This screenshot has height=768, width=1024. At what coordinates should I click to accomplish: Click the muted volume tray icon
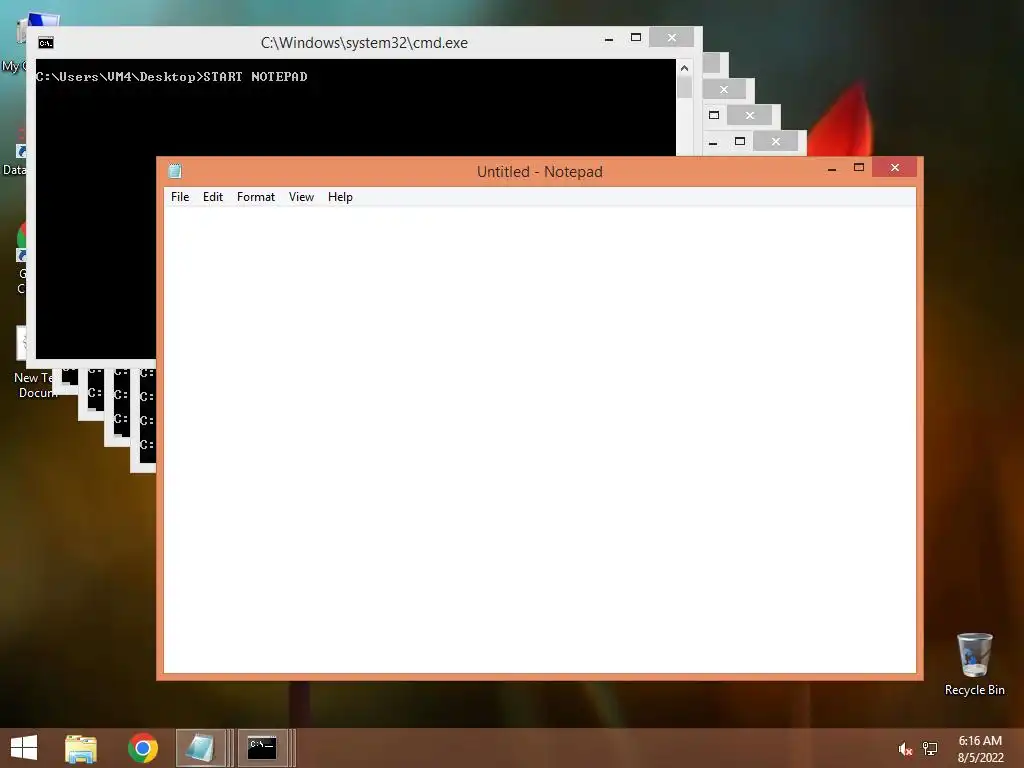tap(904, 749)
